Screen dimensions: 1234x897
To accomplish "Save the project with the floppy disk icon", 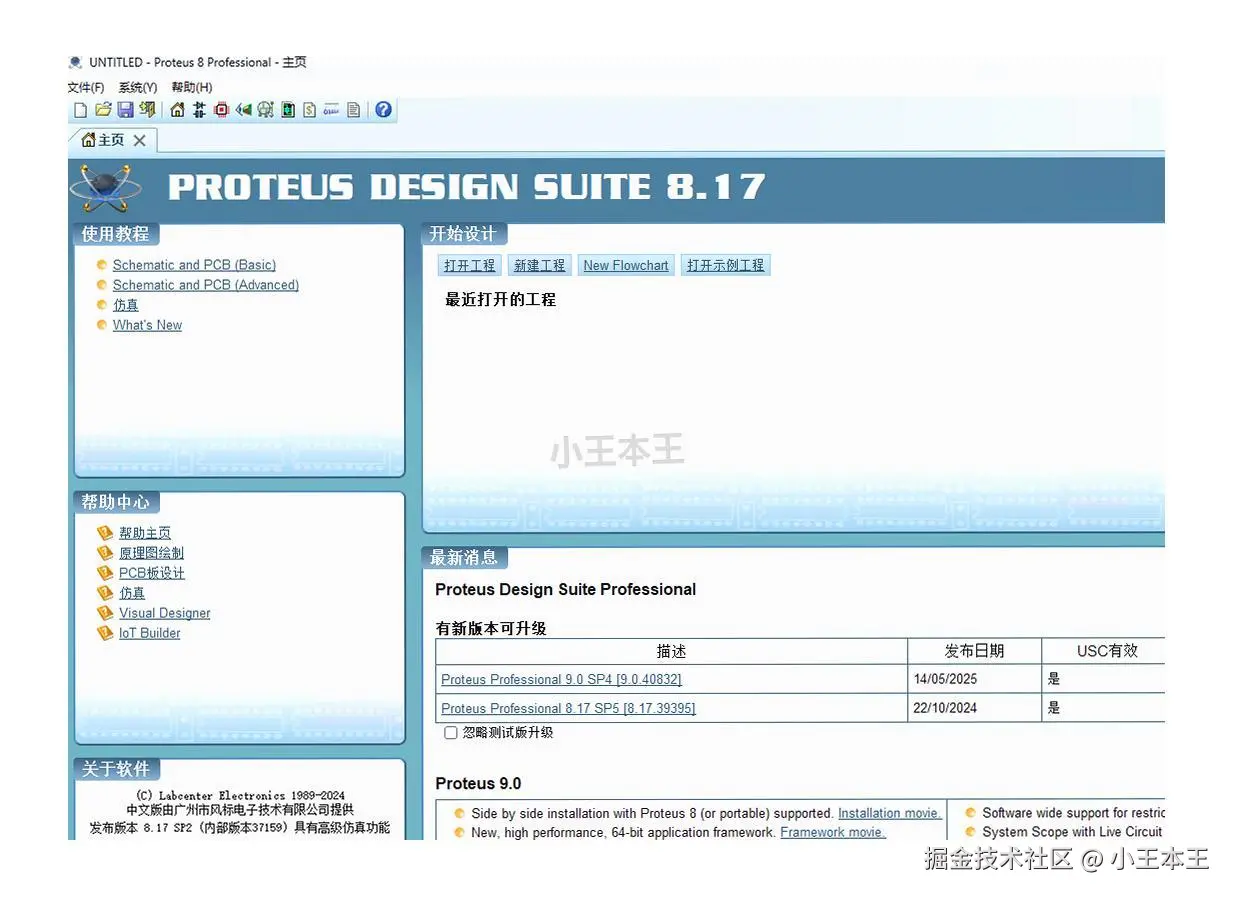I will (125, 110).
